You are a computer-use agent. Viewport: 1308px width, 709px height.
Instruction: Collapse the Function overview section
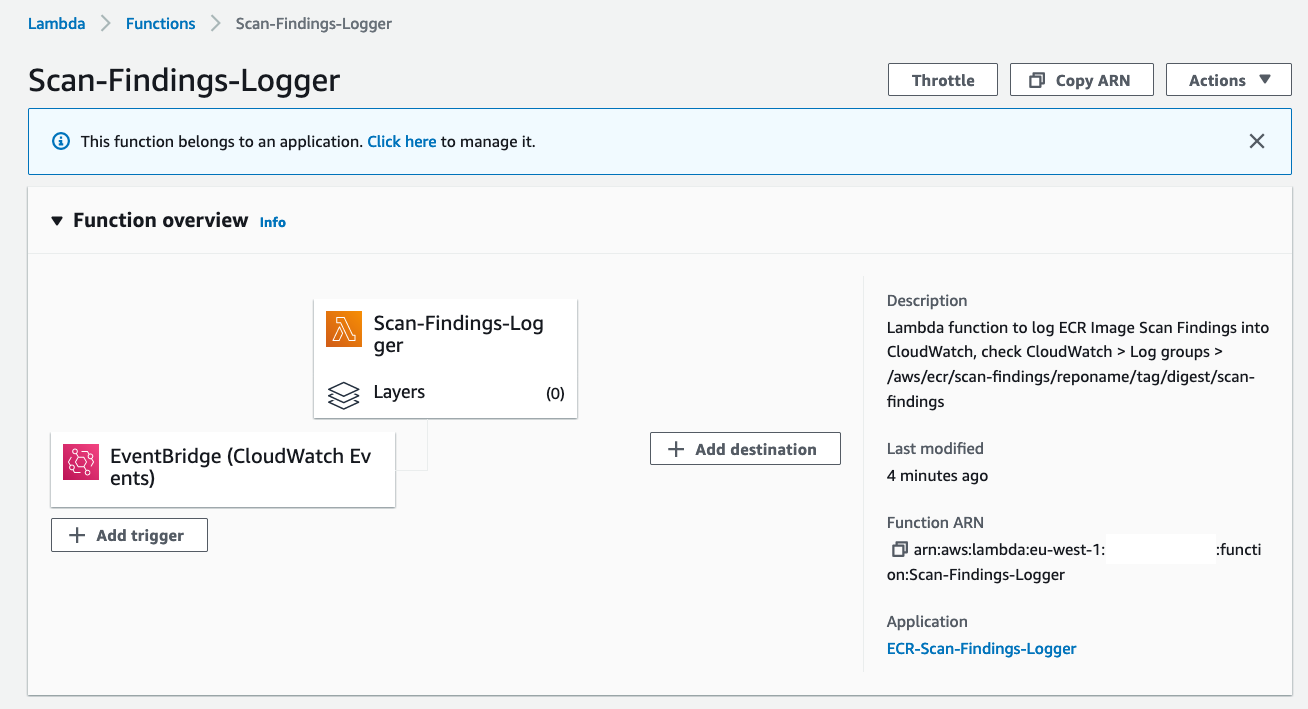57,221
